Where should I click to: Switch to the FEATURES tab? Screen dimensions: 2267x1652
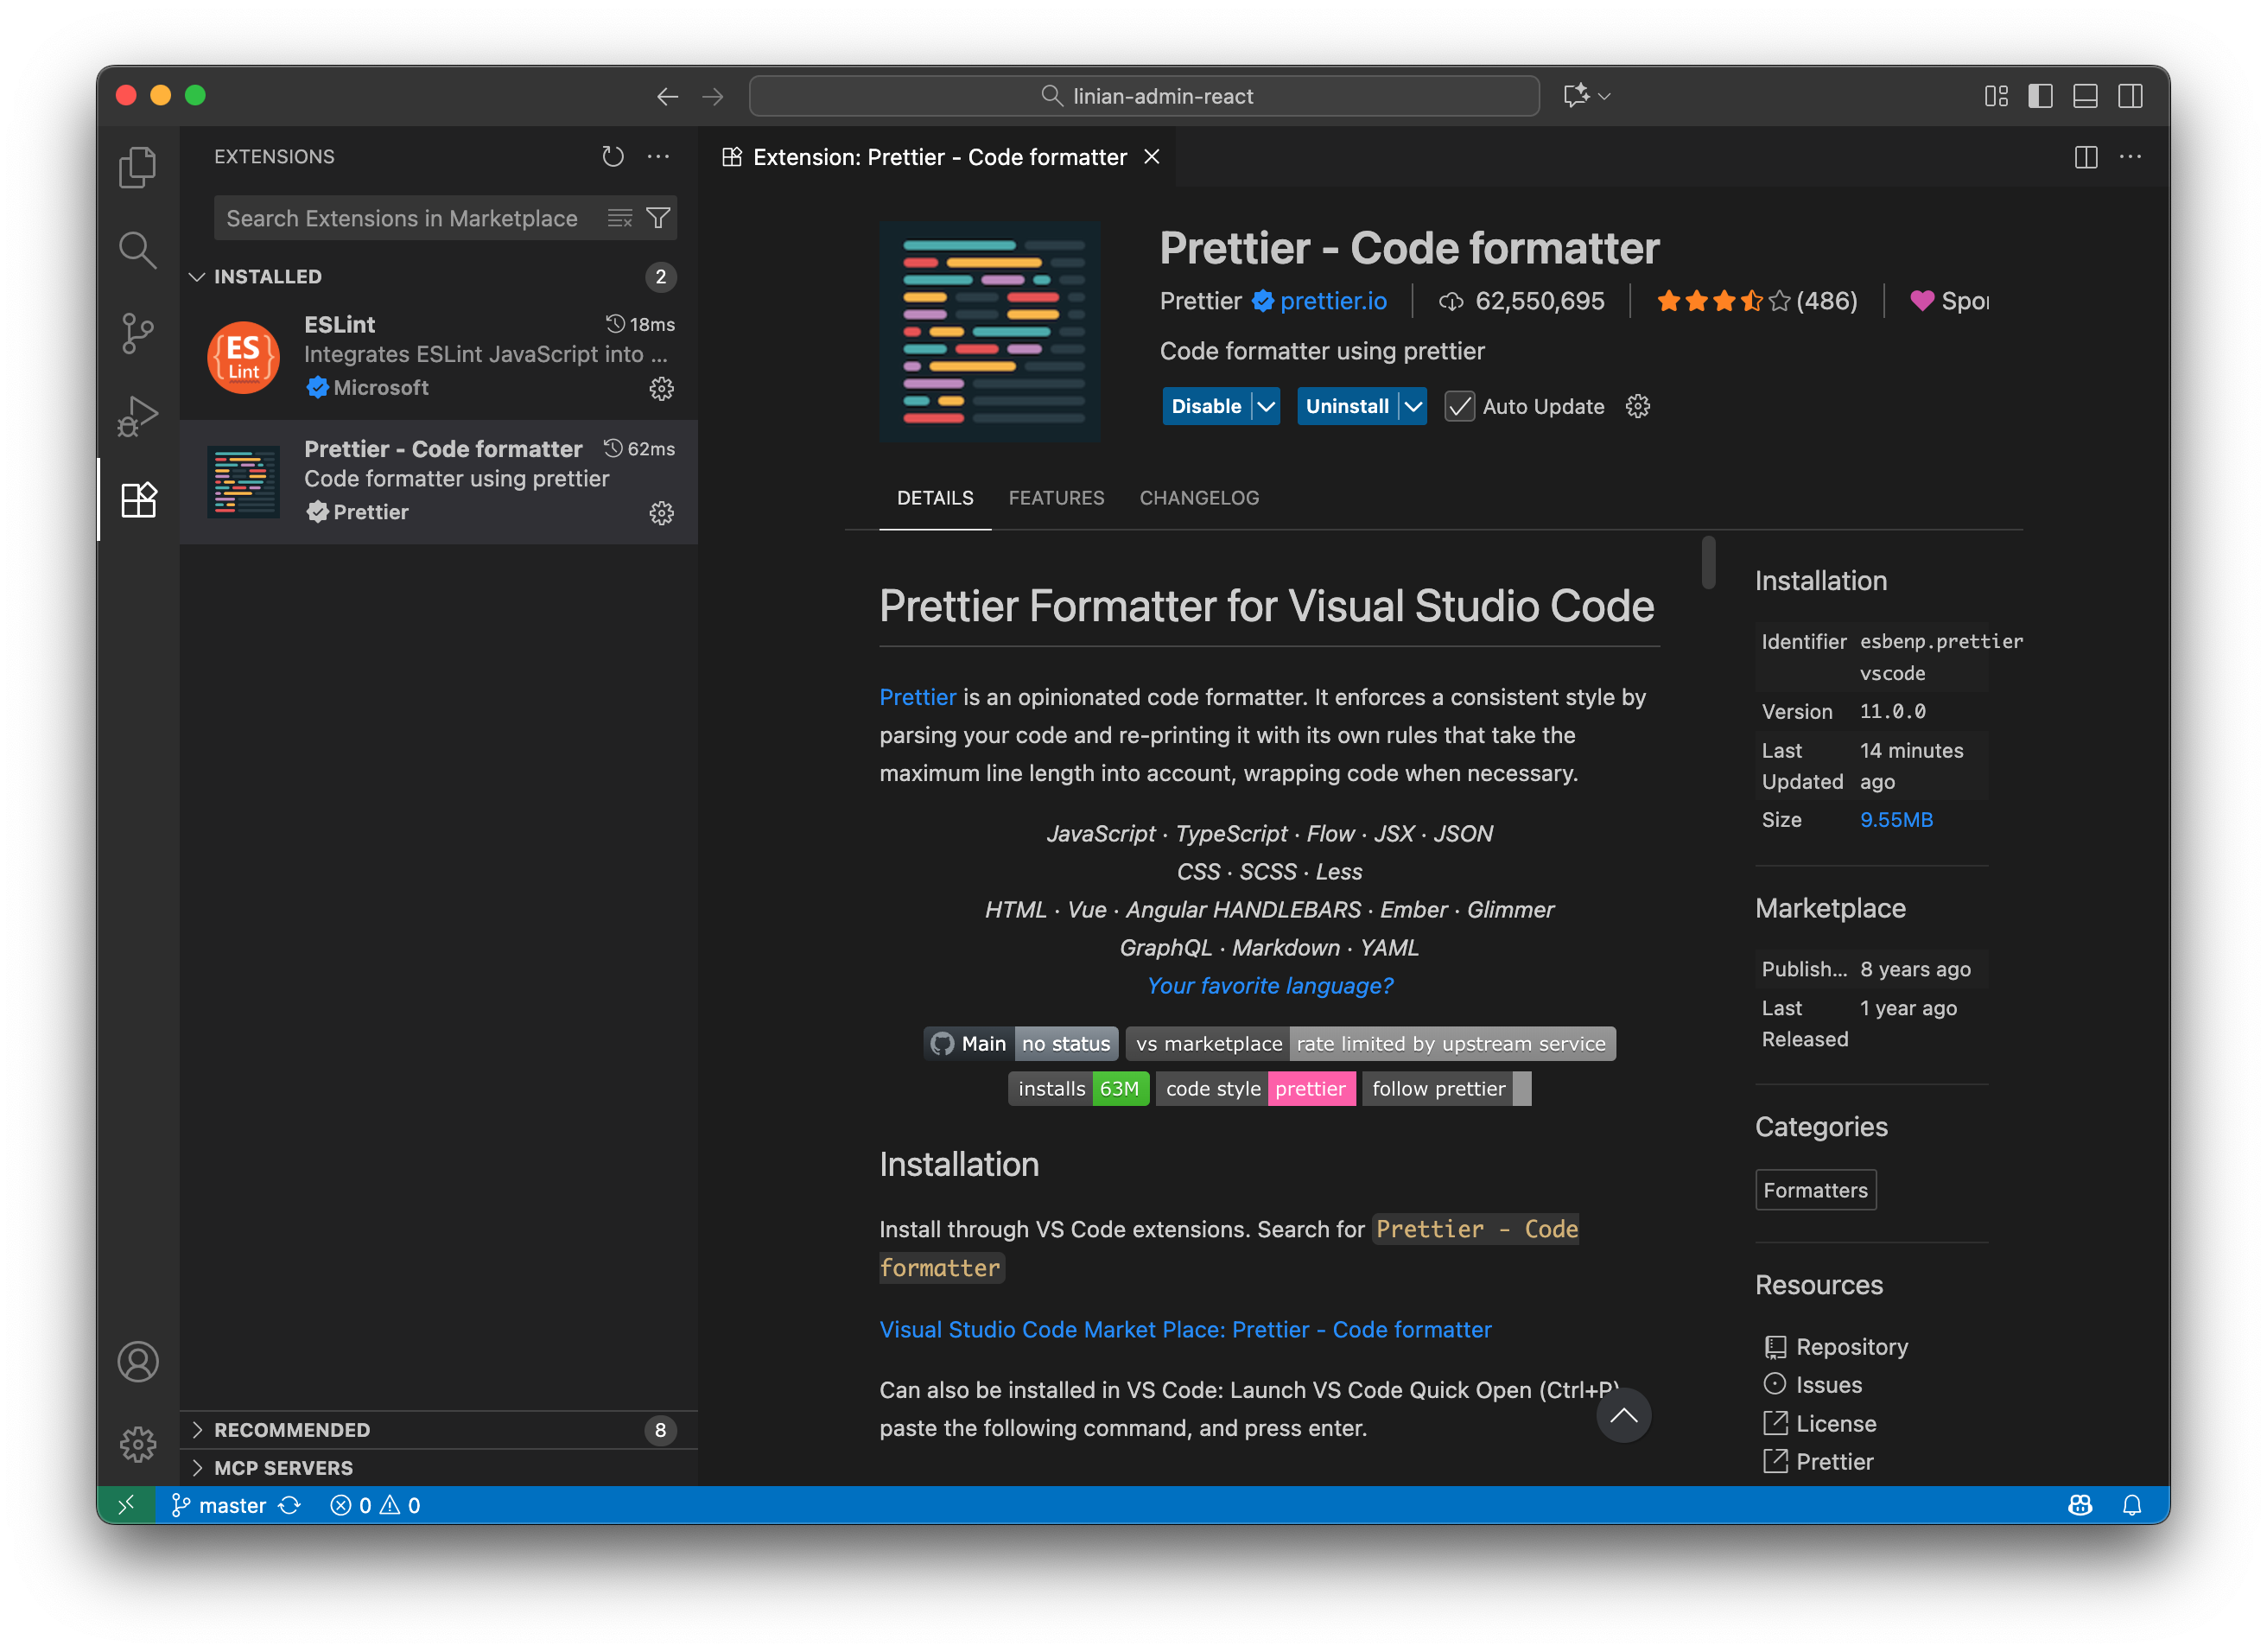tap(1056, 498)
